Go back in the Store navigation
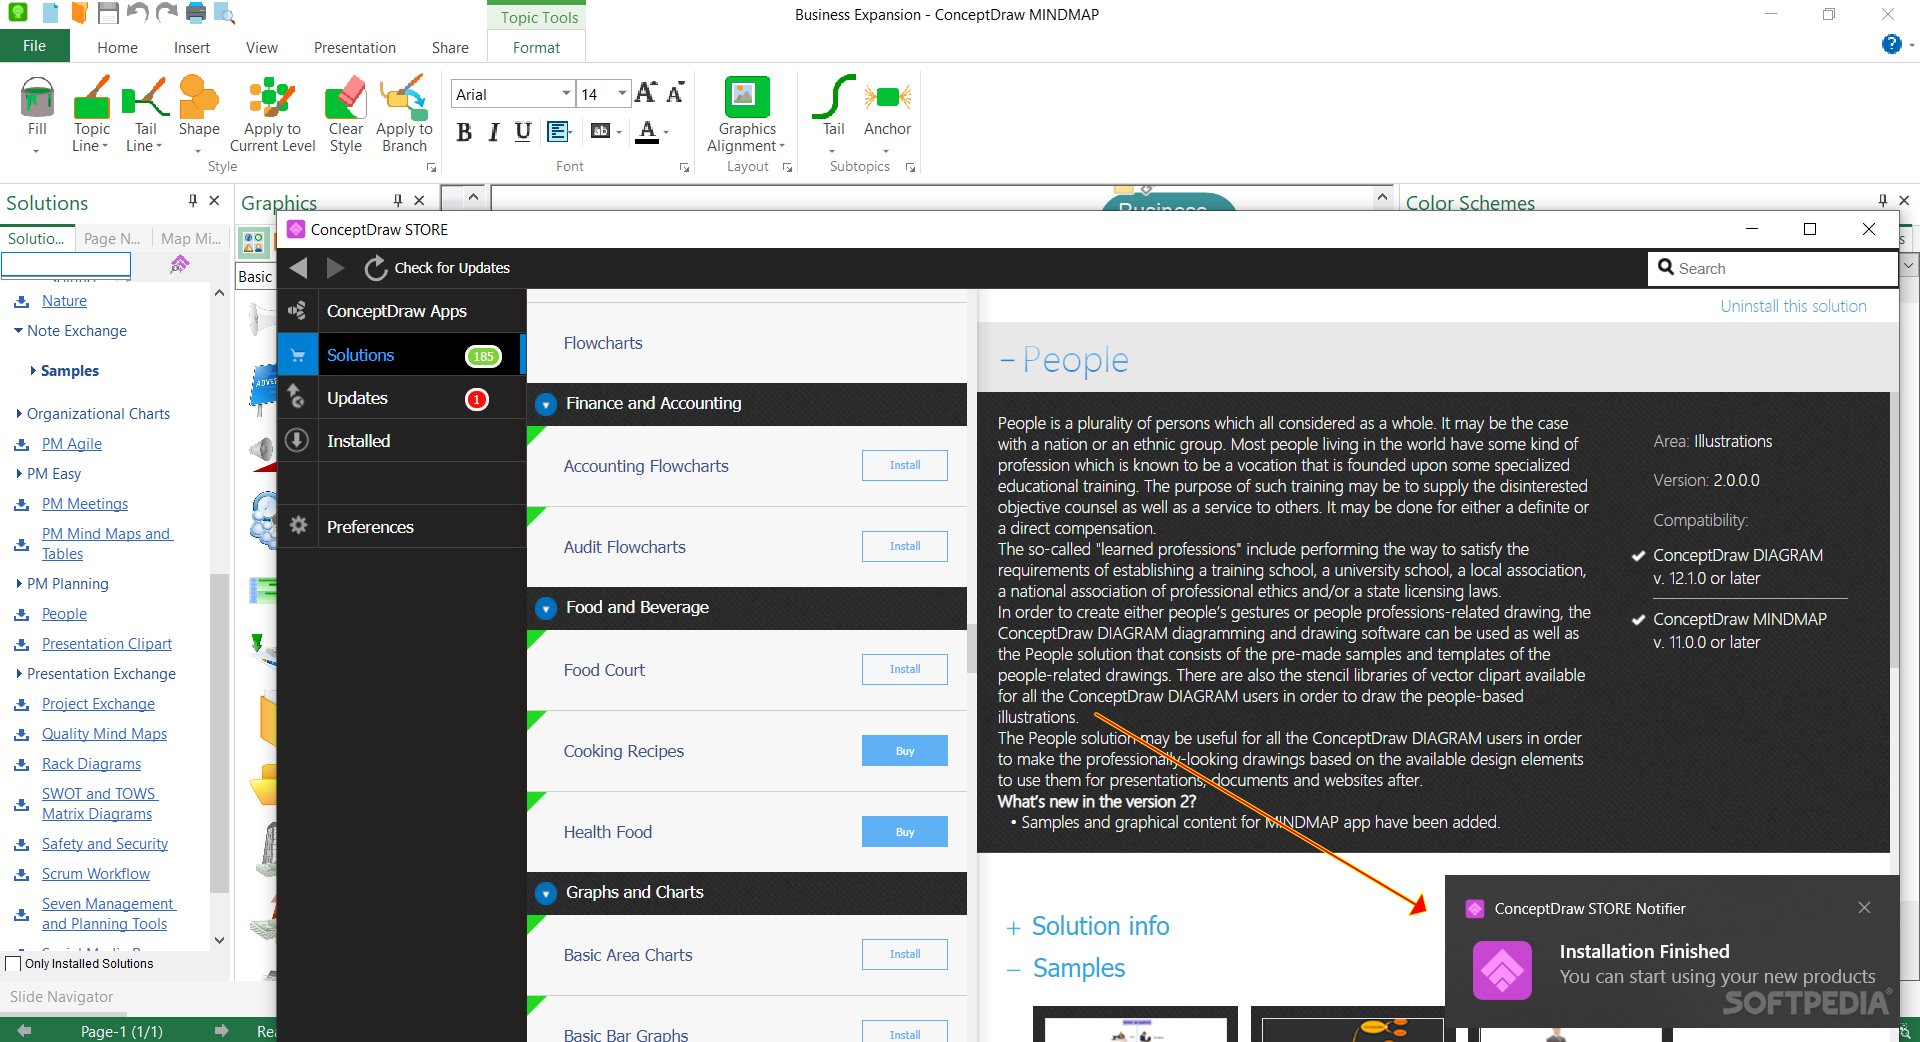Viewport: 1920px width, 1042px height. 298,268
